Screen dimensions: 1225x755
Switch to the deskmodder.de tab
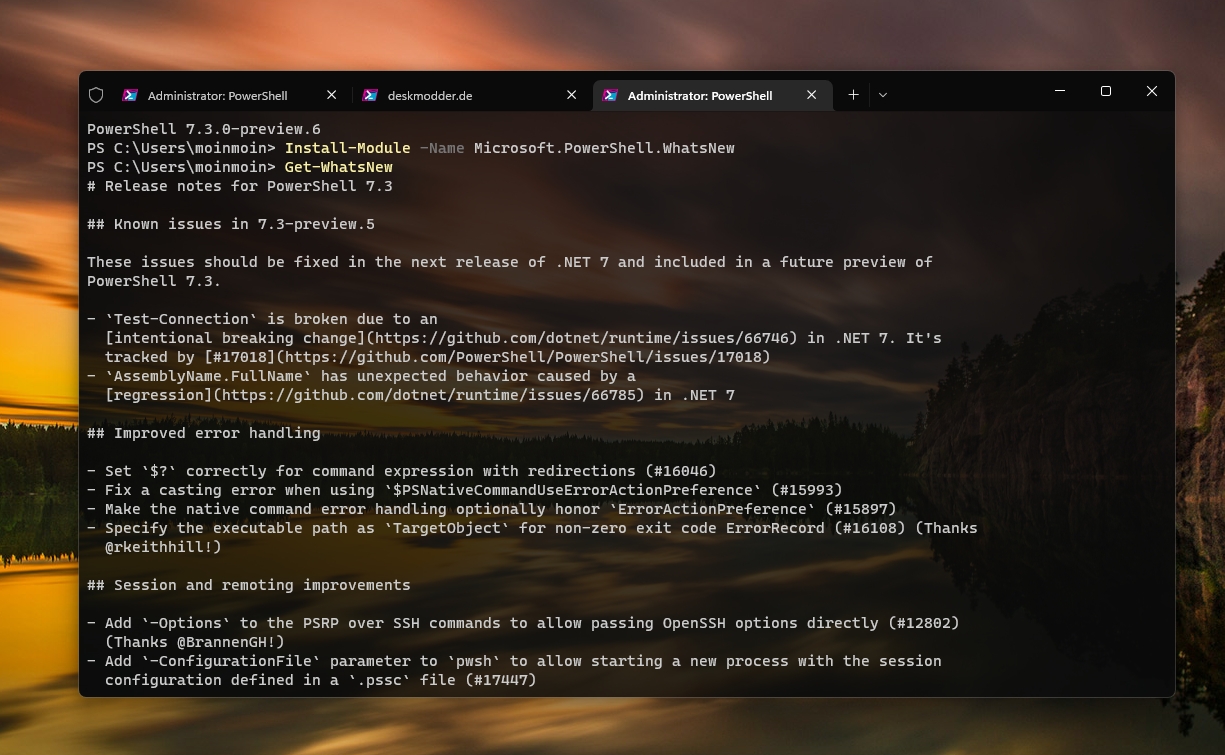pos(472,95)
